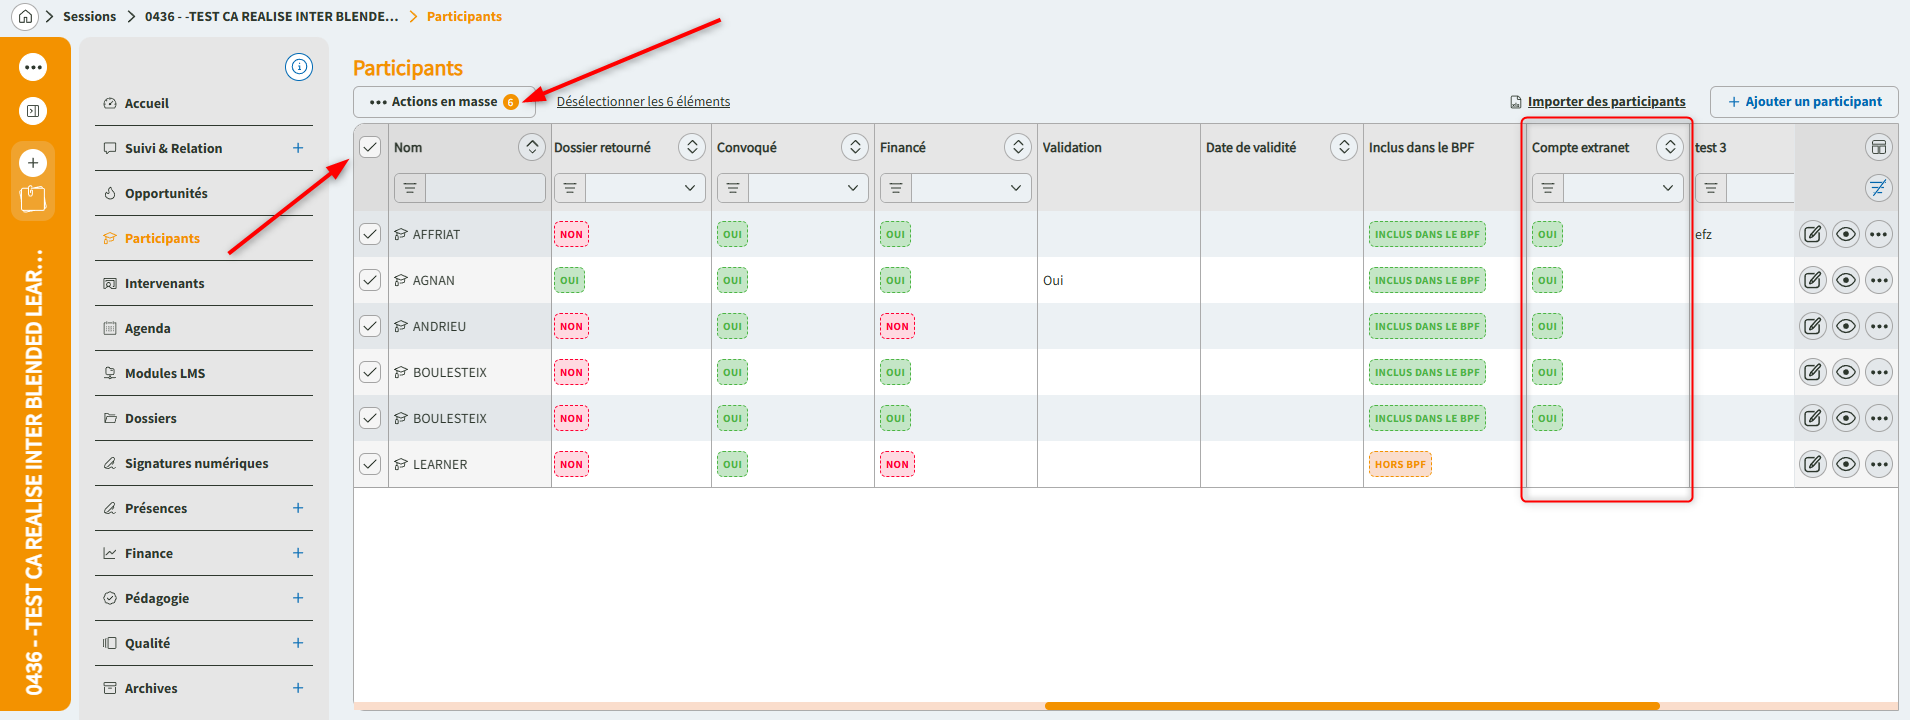Click the orange horizontal scrollbar

[x=1352, y=706]
